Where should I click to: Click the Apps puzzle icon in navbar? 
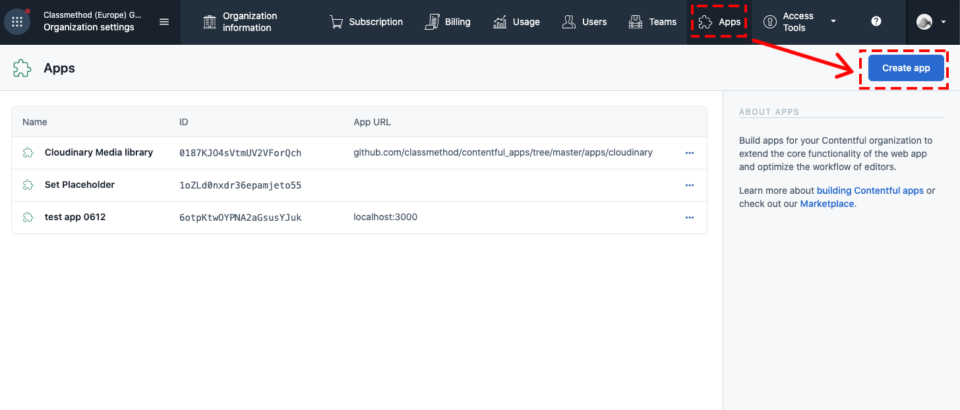tap(705, 22)
